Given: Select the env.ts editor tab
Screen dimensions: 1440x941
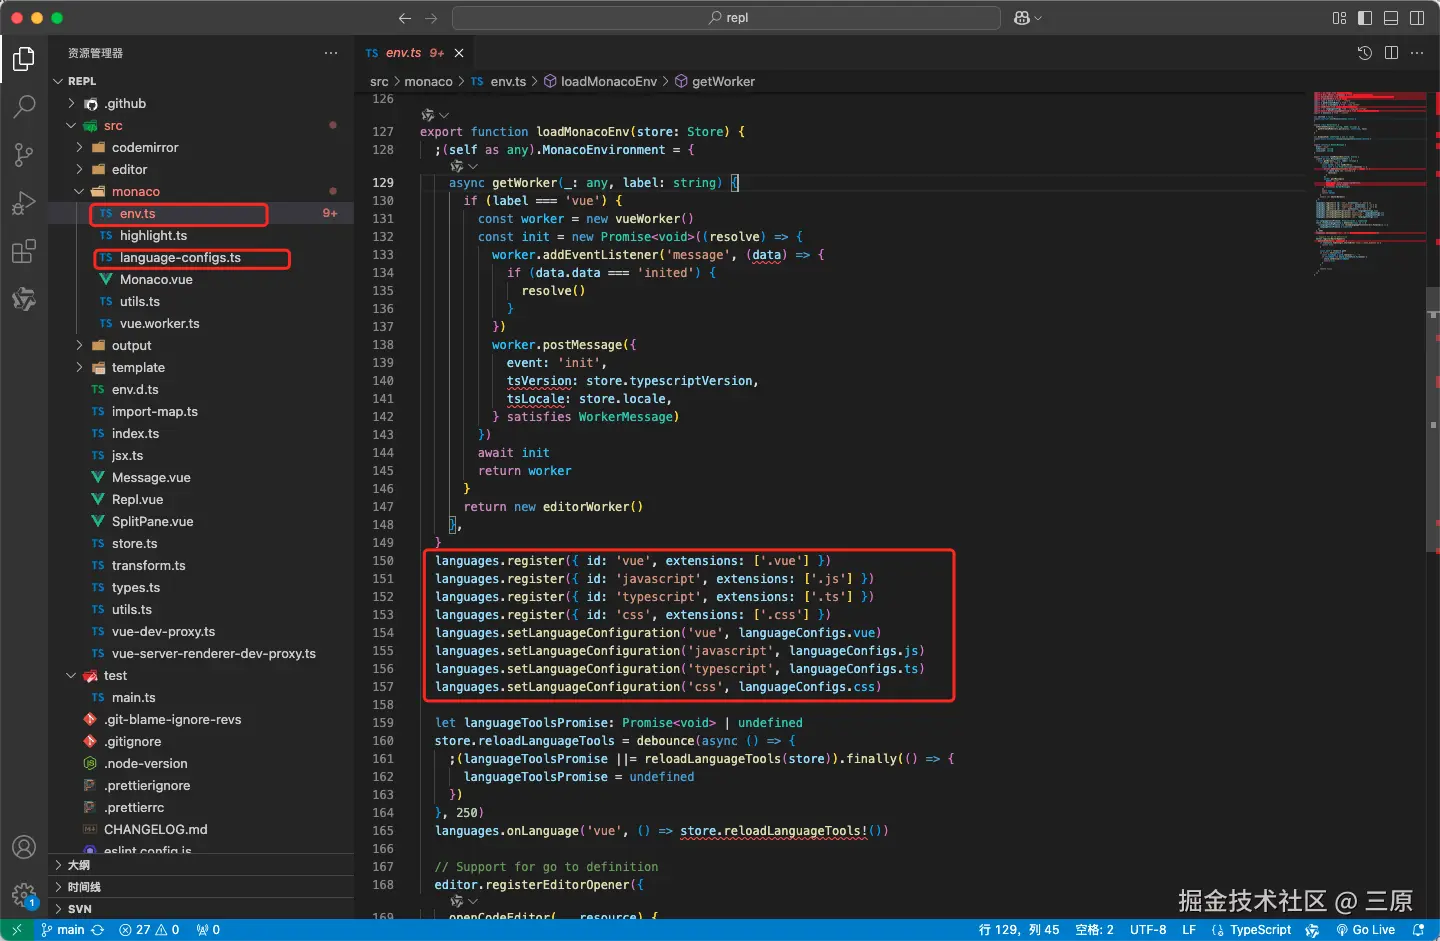Looking at the screenshot, I should coord(404,53).
